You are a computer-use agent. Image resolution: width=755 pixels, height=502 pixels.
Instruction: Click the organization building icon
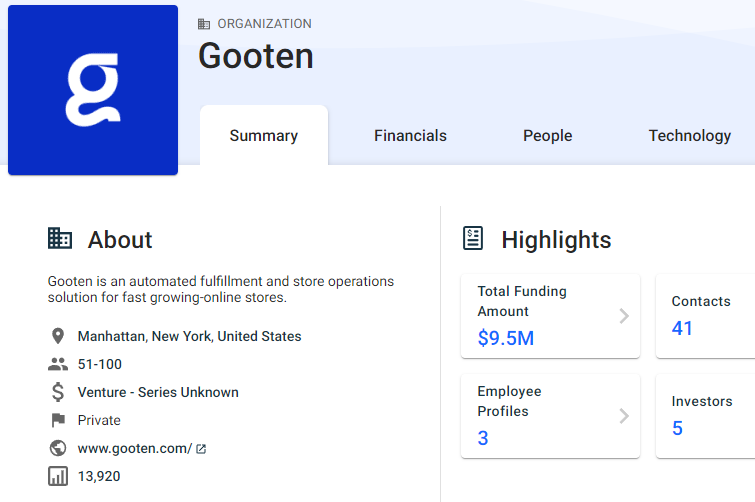click(204, 24)
